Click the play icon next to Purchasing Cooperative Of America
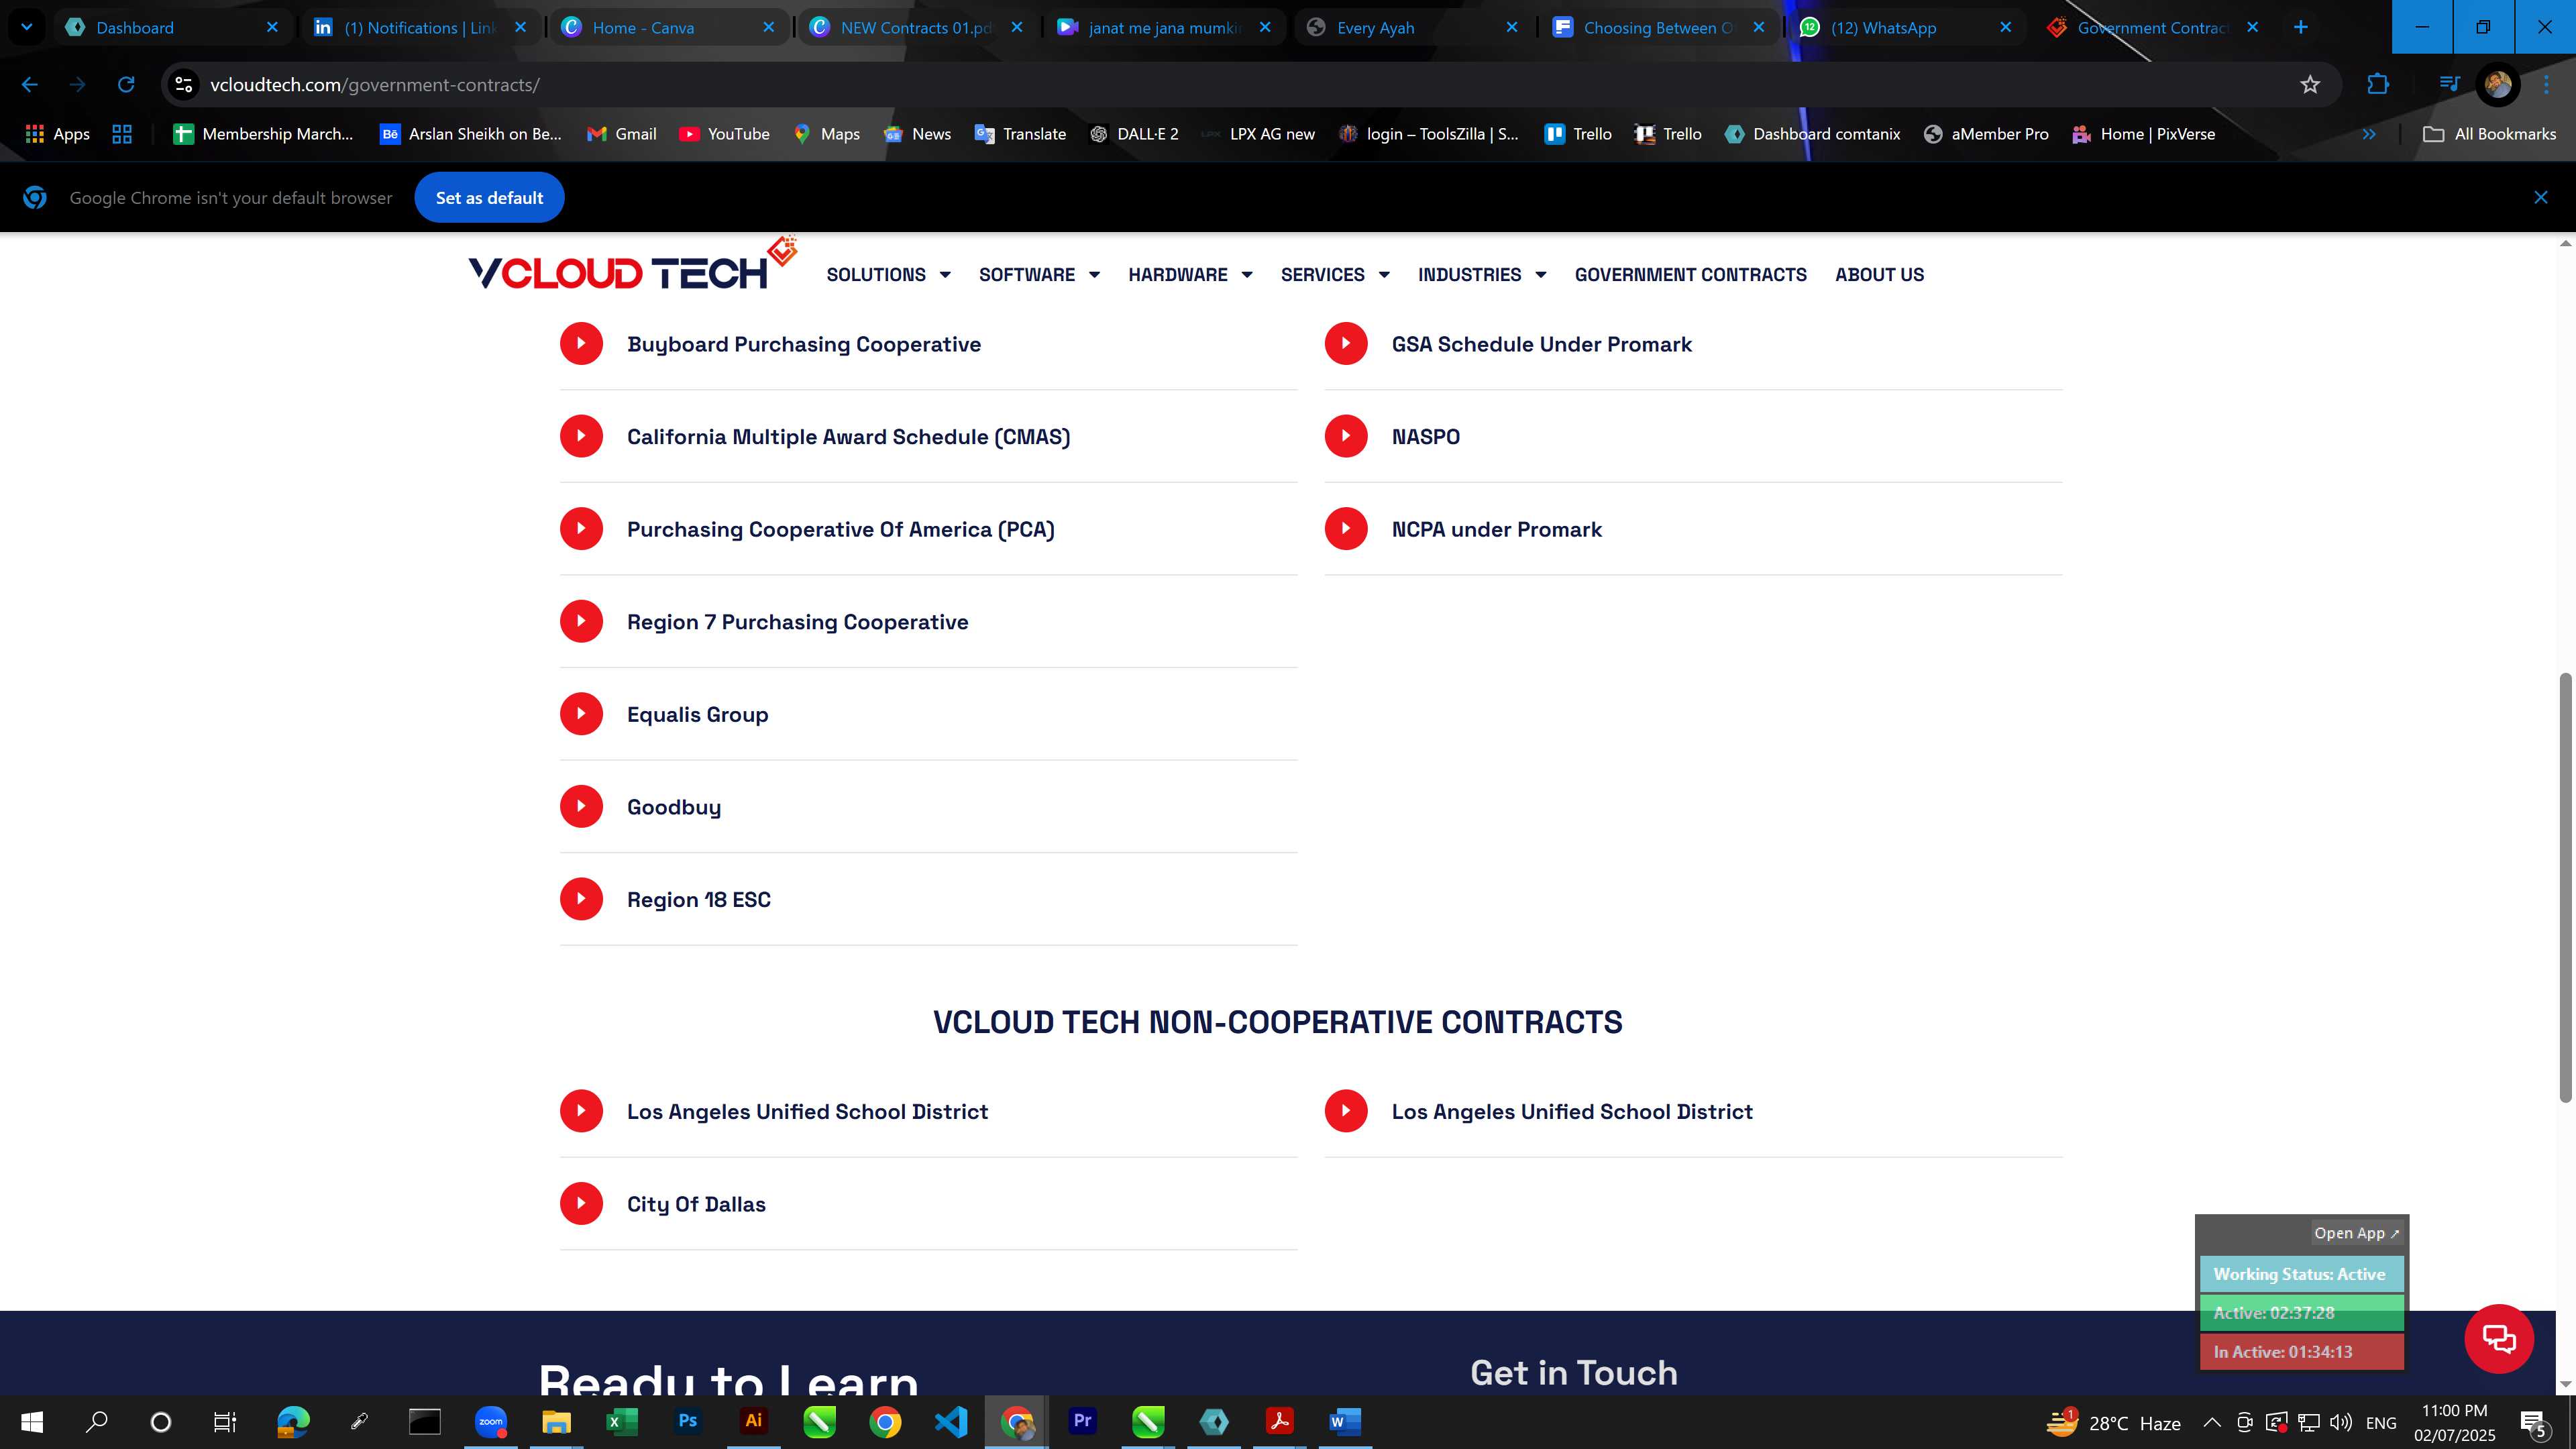Screen dimensions: 2576x1449 click(581, 528)
